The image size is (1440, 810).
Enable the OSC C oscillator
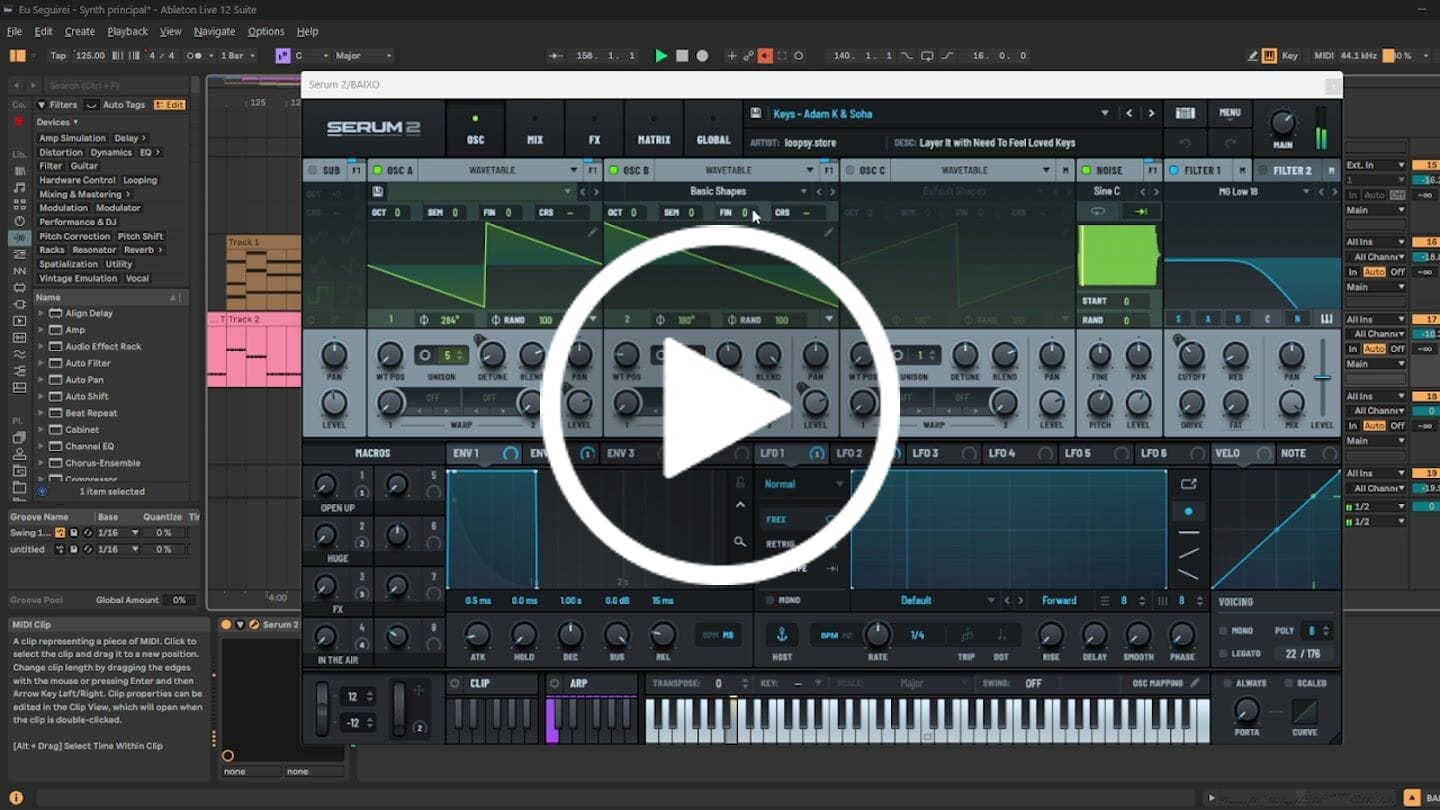[x=850, y=171]
